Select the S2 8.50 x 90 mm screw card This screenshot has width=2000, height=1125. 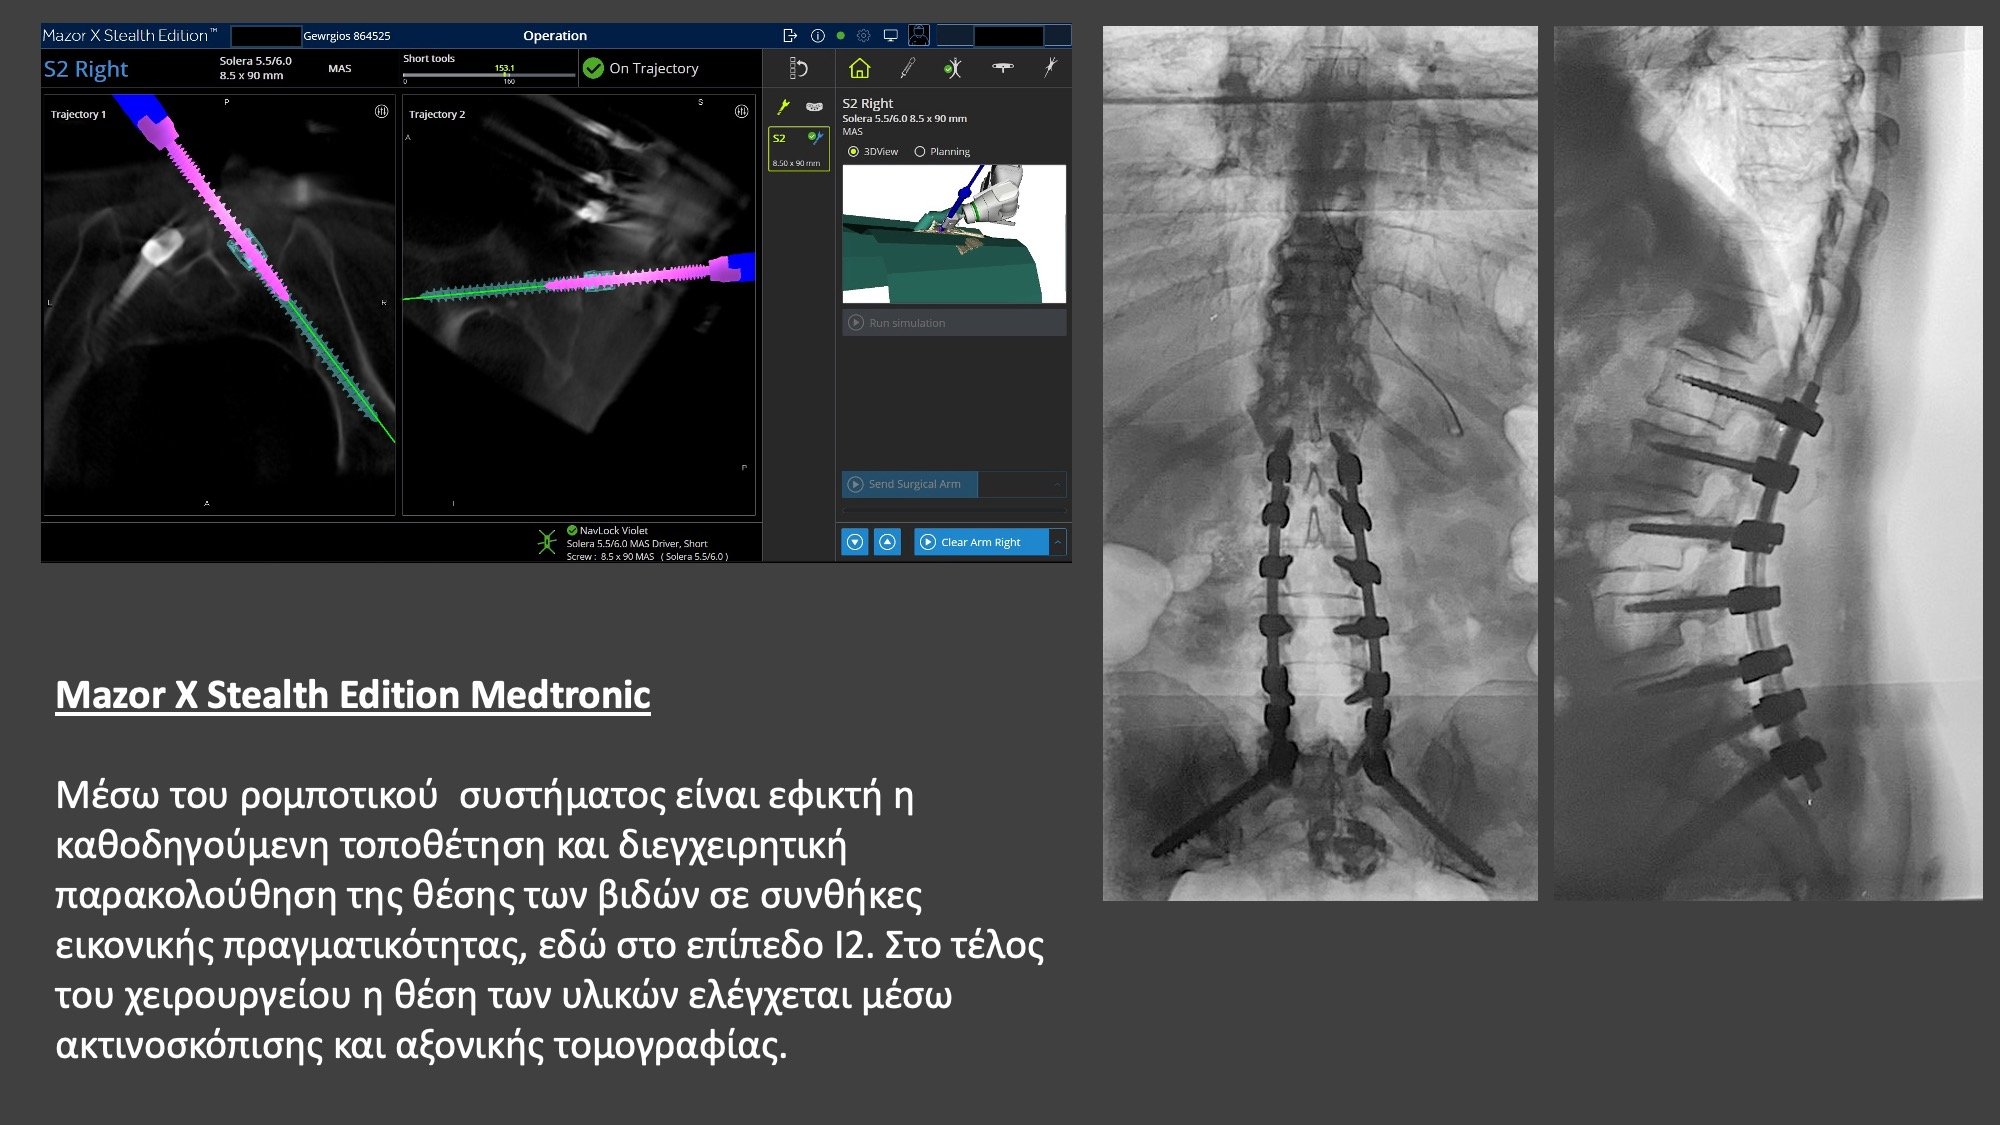798,149
